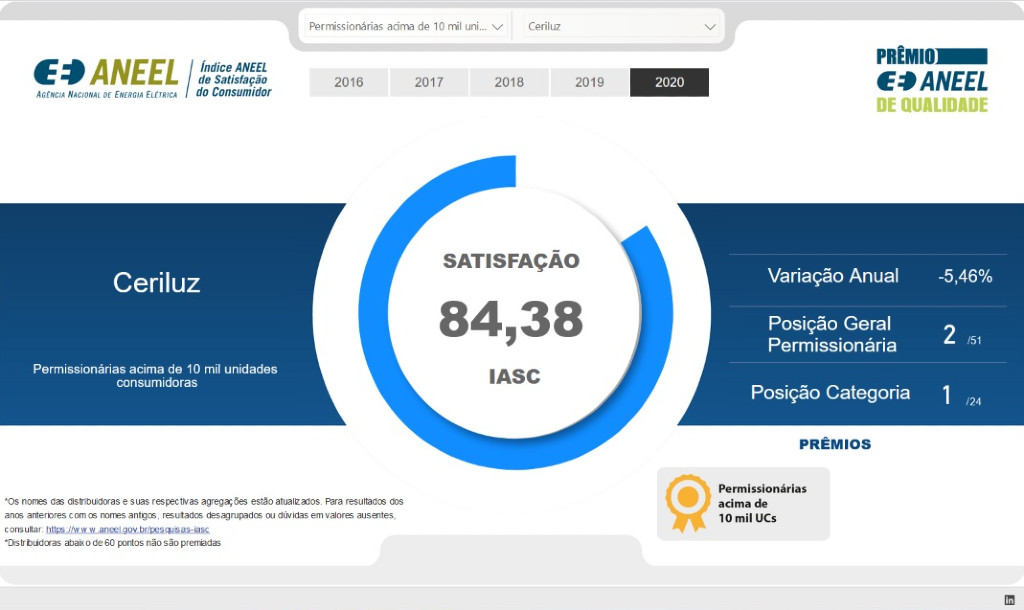The height and width of the screenshot is (610, 1024).
Task: Click the 84,38 satisfaction score
Action: (x=511, y=319)
